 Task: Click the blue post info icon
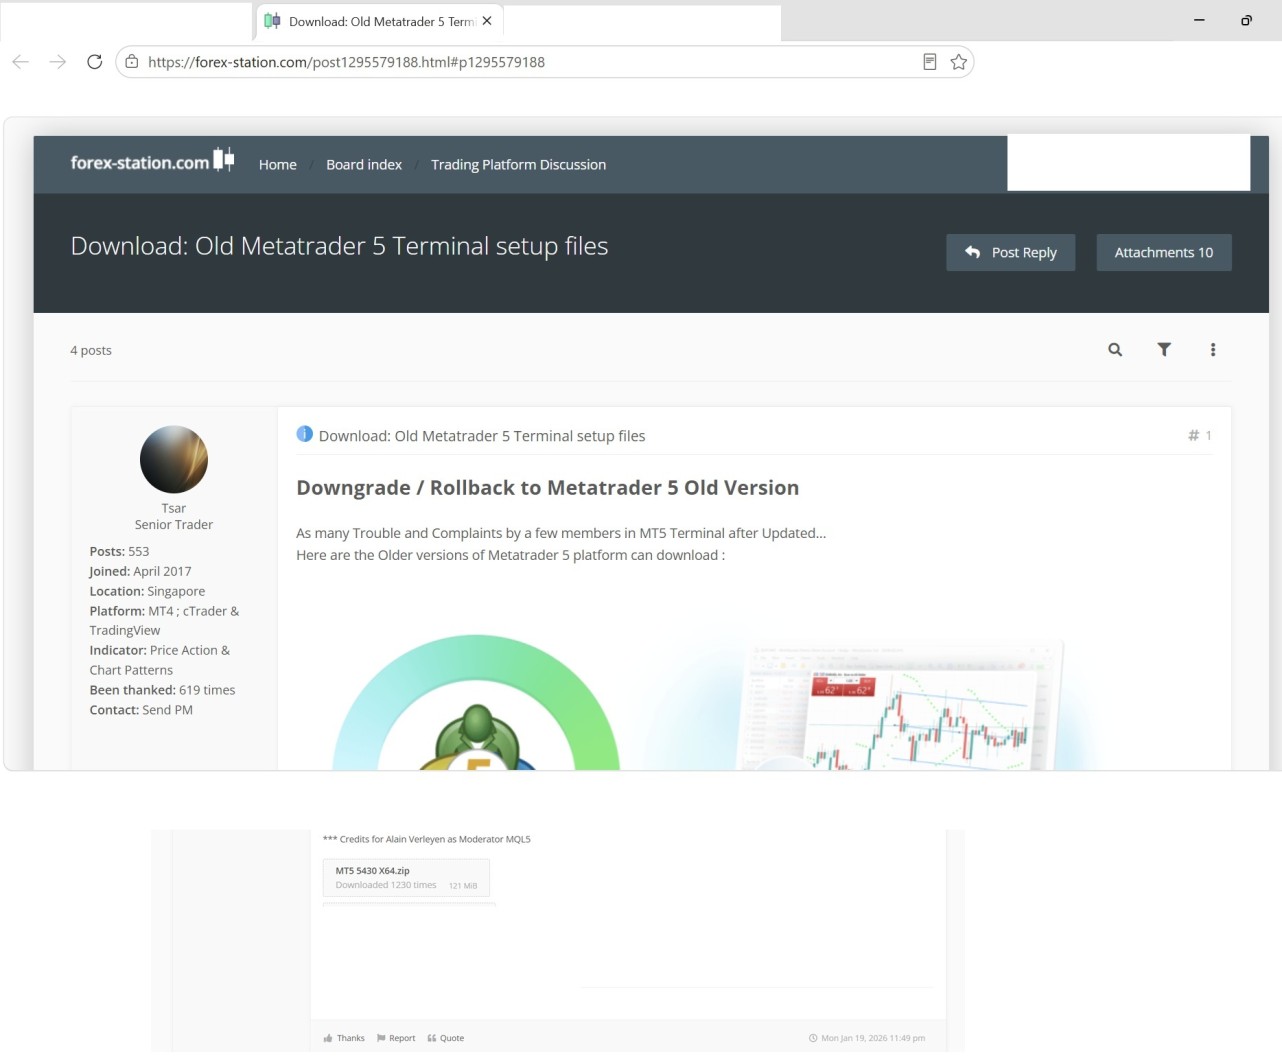click(x=305, y=434)
